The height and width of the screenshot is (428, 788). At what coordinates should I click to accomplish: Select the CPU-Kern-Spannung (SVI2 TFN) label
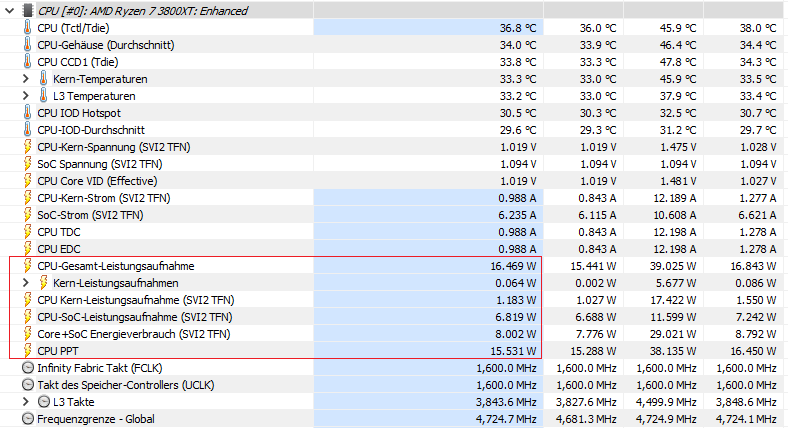(x=114, y=147)
